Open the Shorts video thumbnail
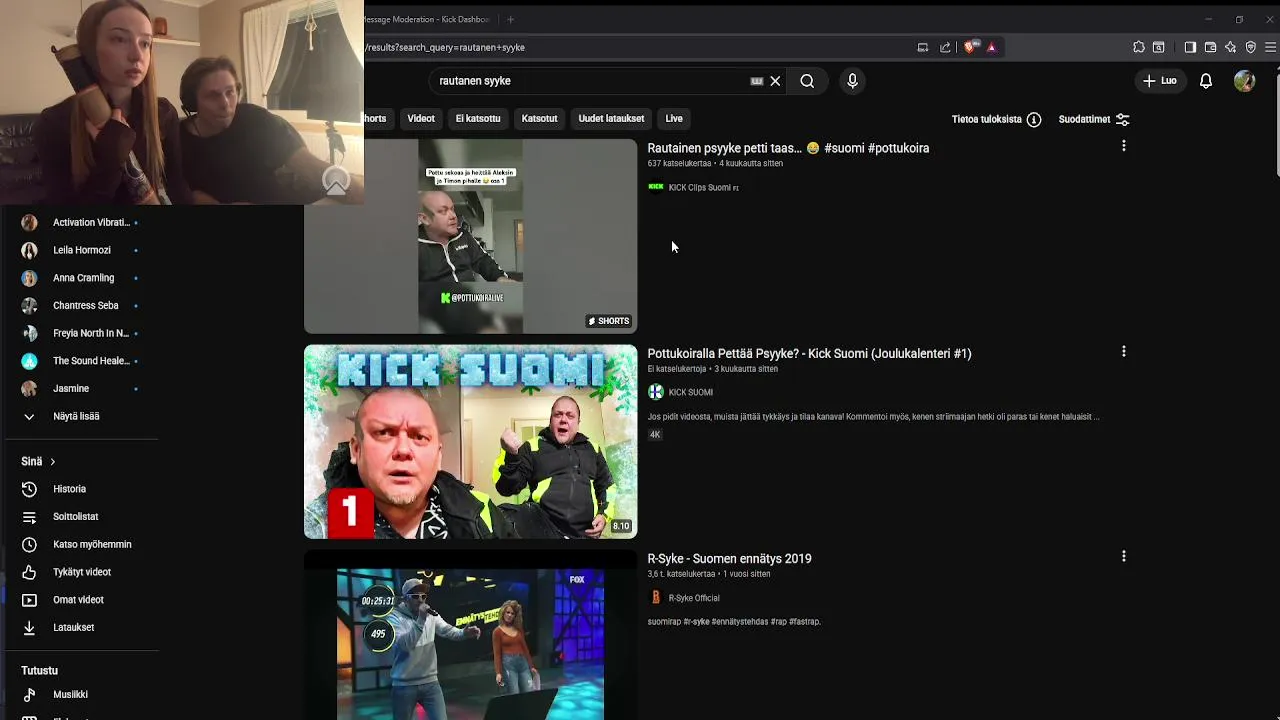Image resolution: width=1280 pixels, height=720 pixels. tap(470, 236)
